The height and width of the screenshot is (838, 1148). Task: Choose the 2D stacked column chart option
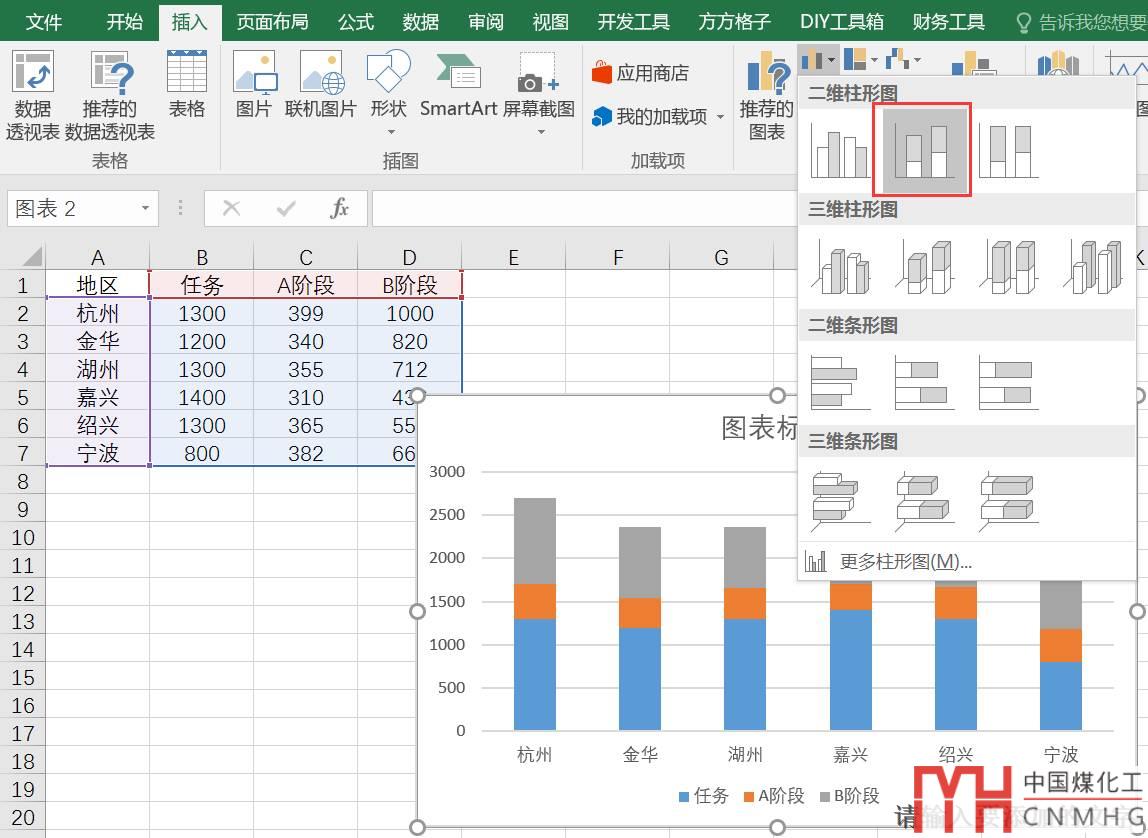(924, 151)
